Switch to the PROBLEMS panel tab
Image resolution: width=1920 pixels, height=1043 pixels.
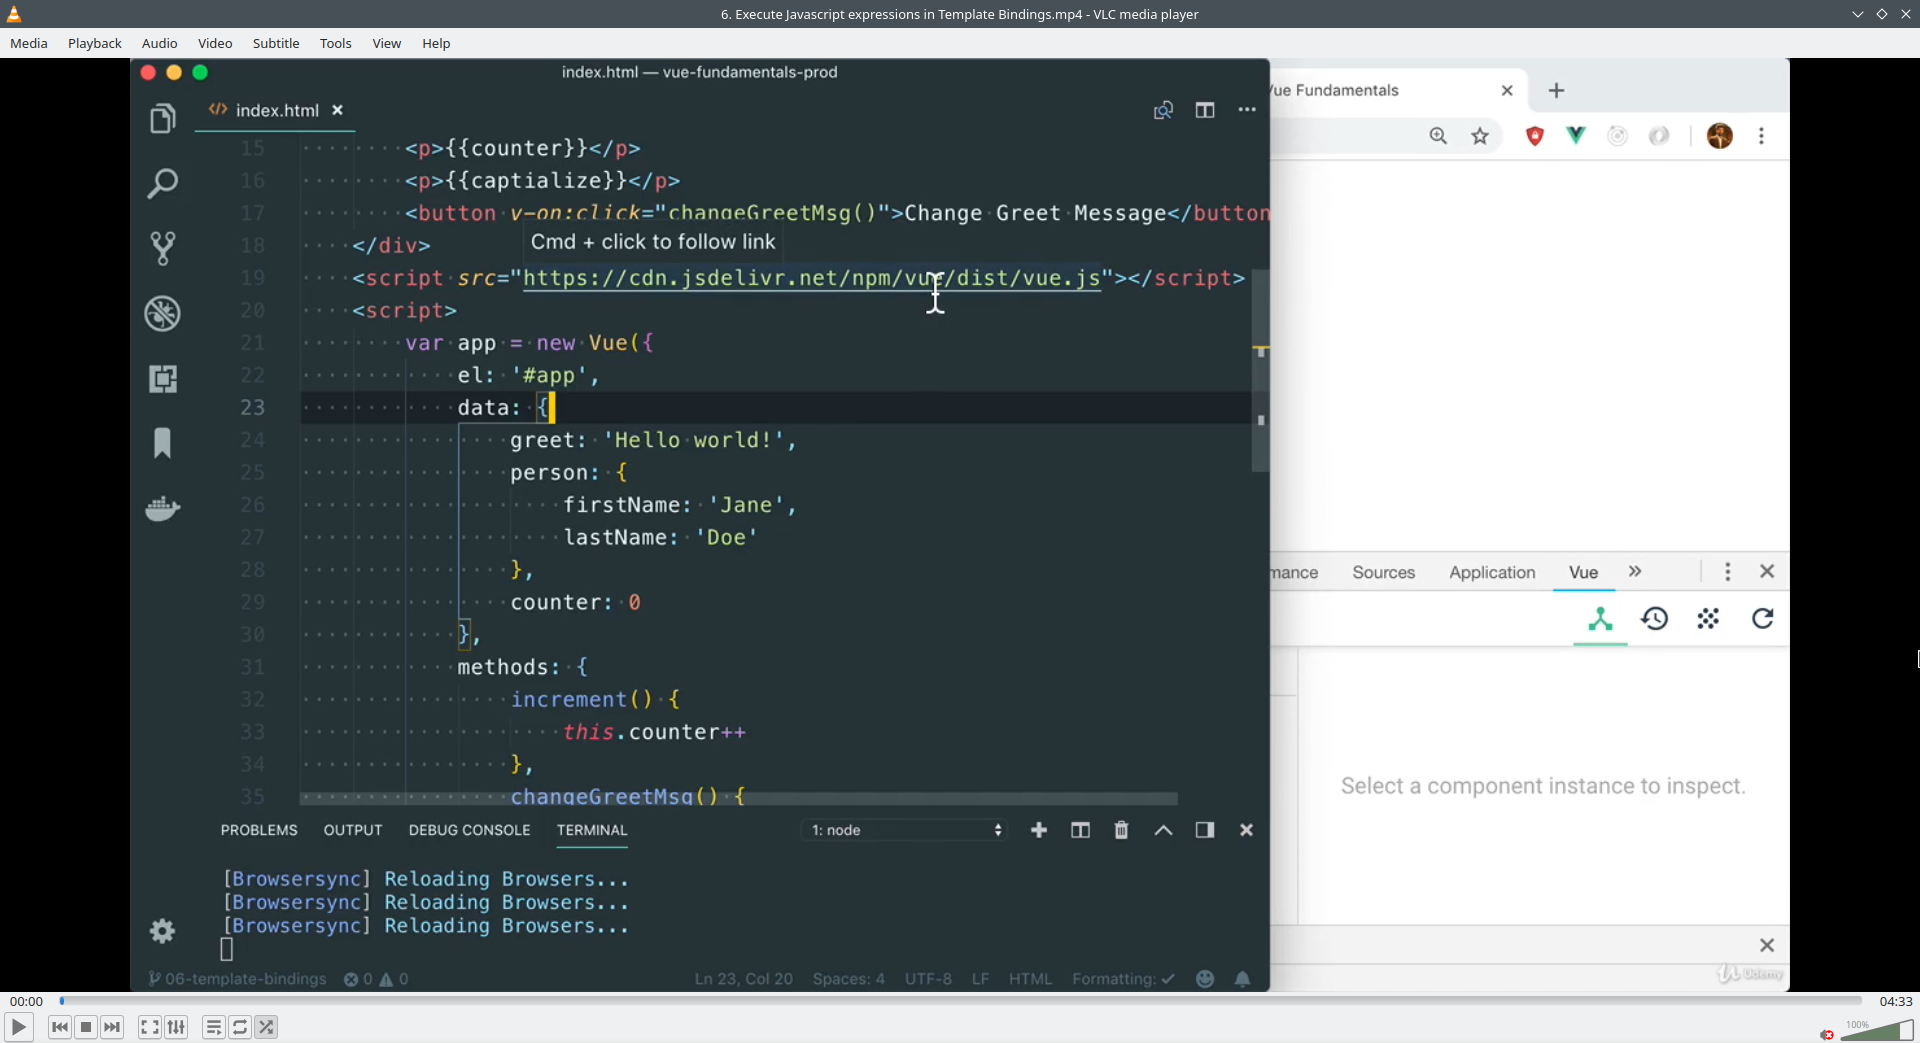(x=259, y=830)
